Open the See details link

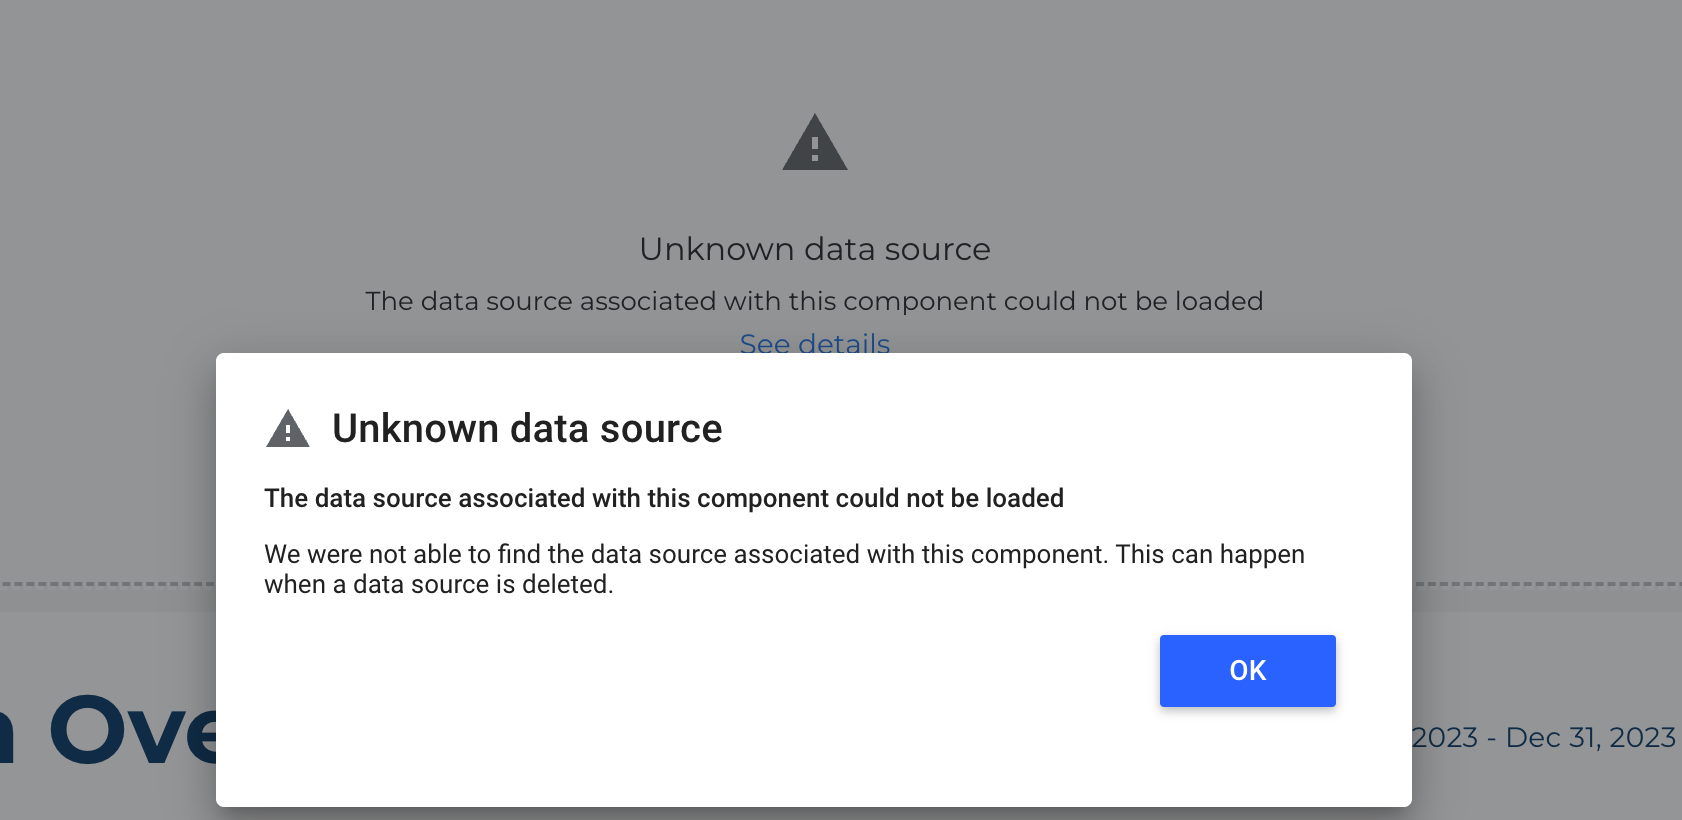click(814, 342)
